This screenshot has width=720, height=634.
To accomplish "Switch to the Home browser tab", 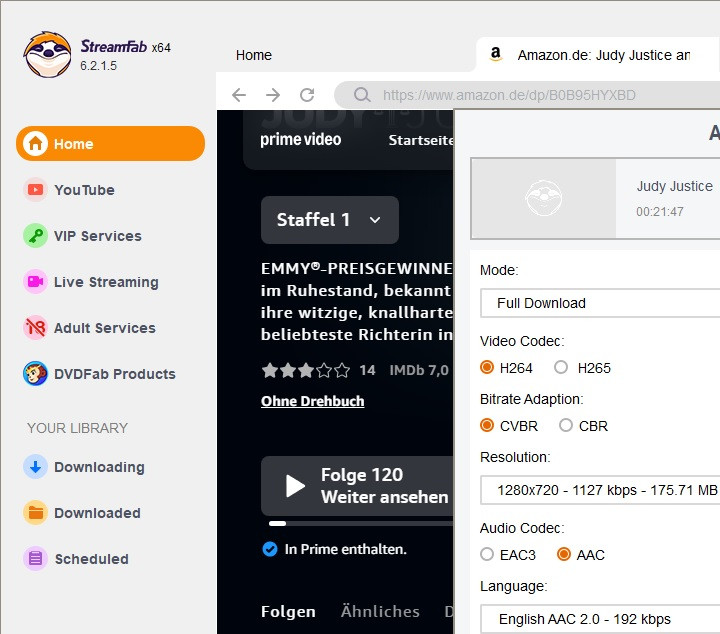I will pyautogui.click(x=254, y=55).
